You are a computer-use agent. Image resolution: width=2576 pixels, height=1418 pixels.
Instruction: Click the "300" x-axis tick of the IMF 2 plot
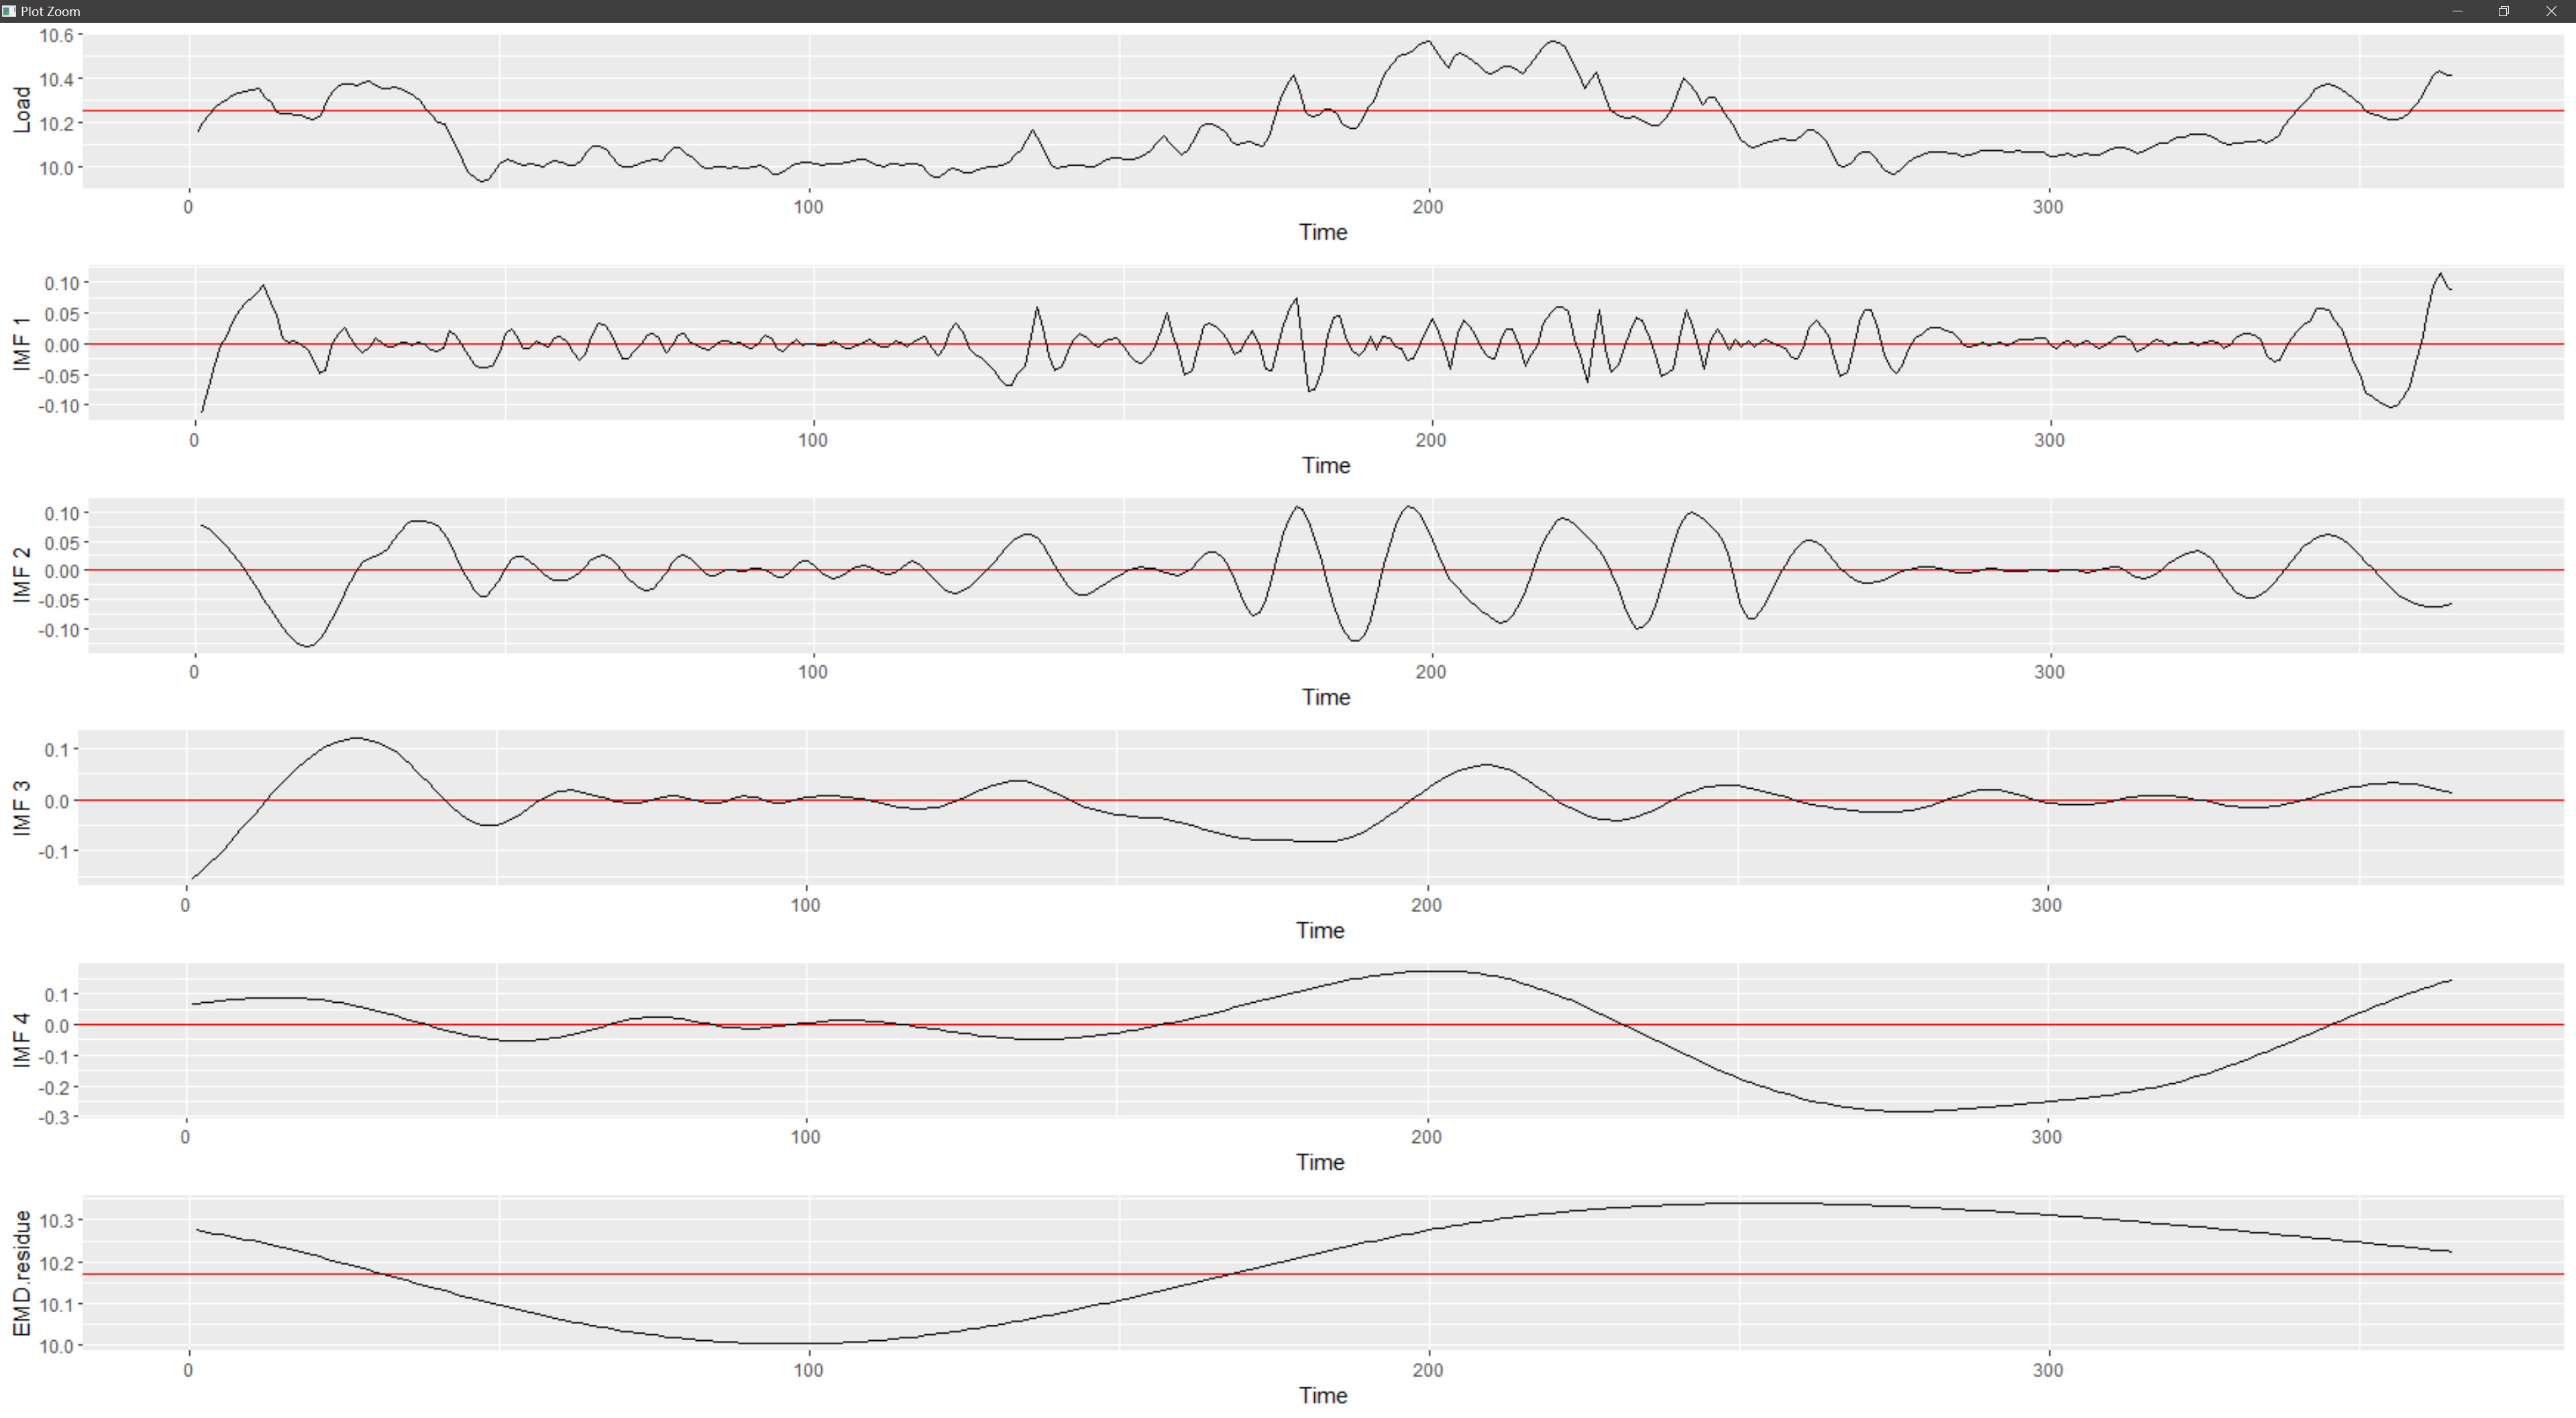[2049, 672]
